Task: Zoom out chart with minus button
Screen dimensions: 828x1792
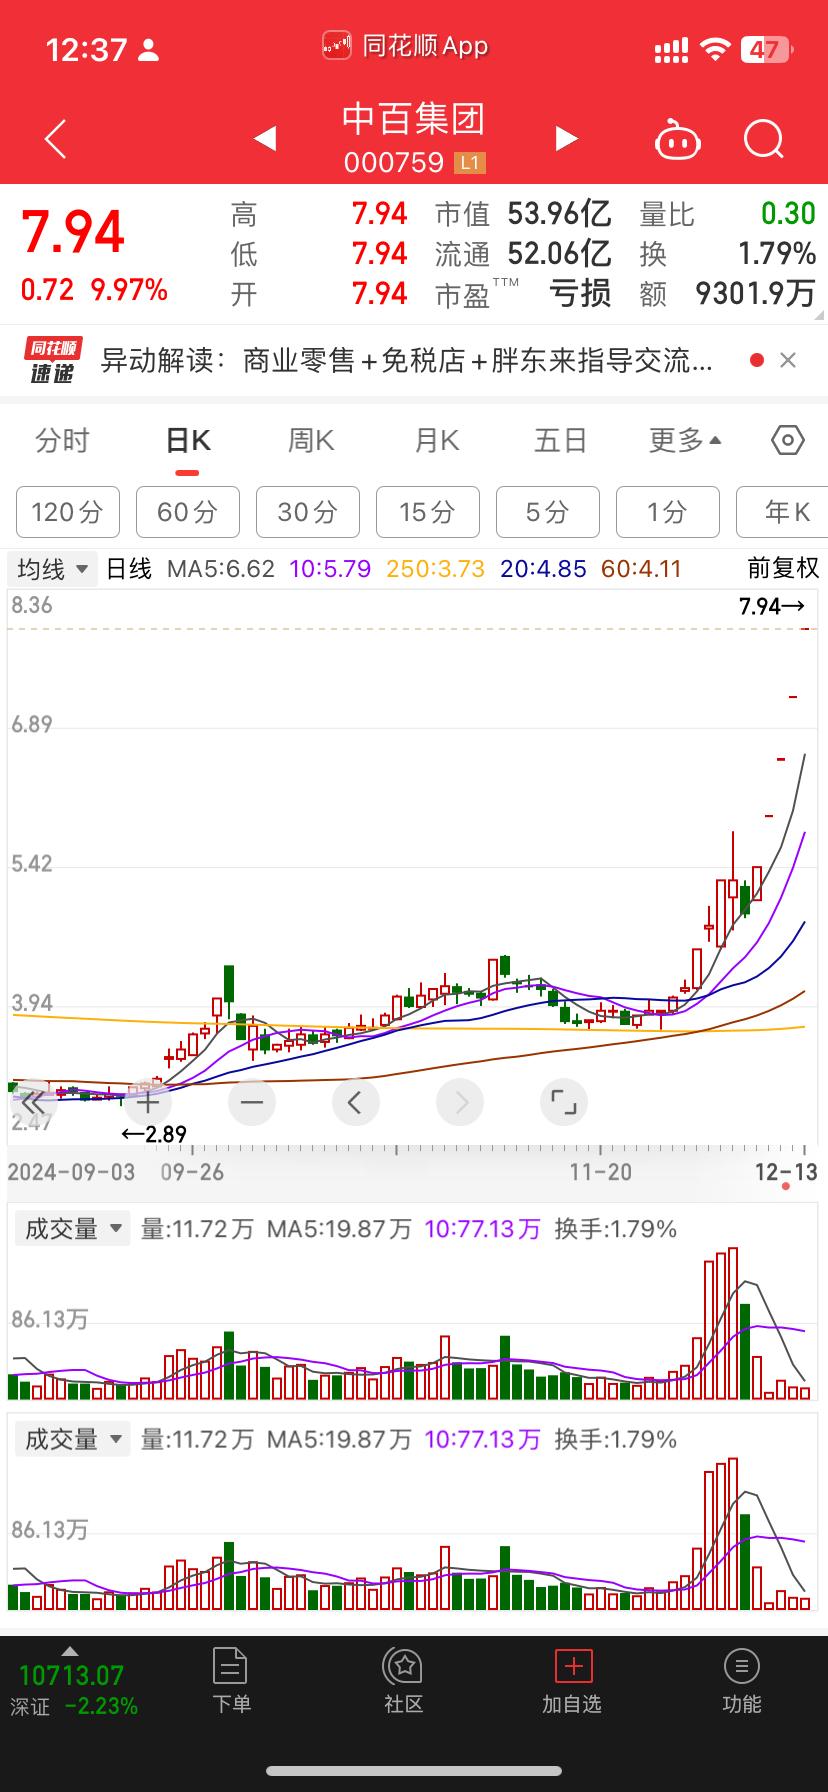Action: [252, 1103]
